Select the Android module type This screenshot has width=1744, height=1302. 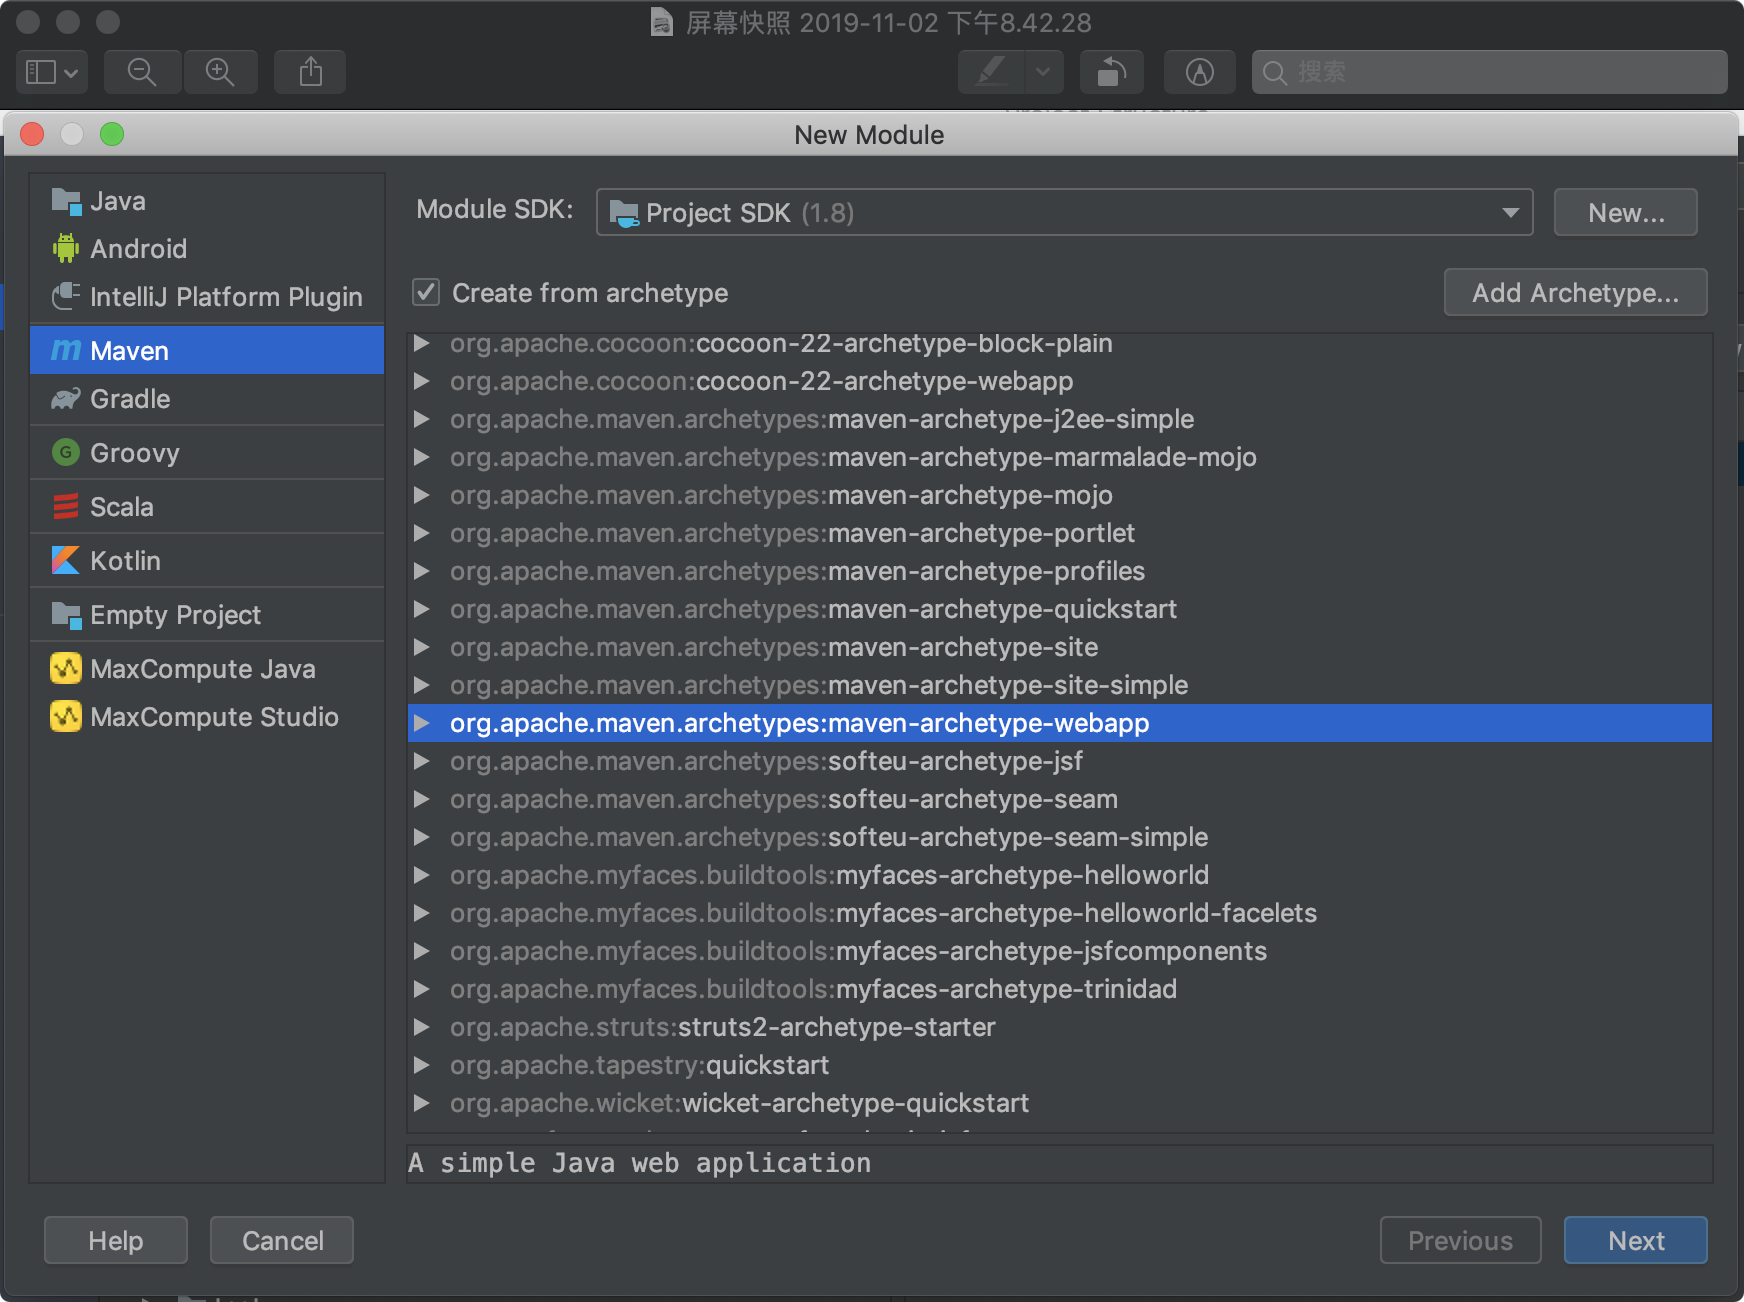click(207, 249)
